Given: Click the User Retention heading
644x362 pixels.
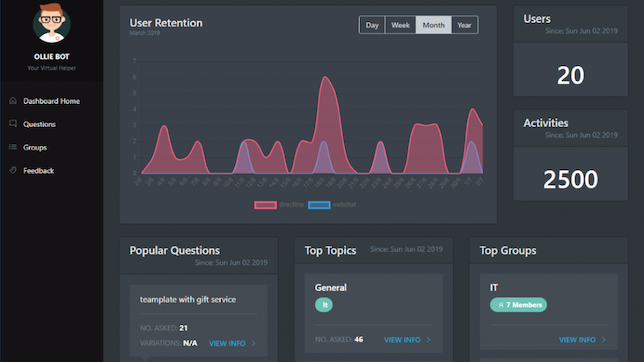Looking at the screenshot, I should pos(166,23).
